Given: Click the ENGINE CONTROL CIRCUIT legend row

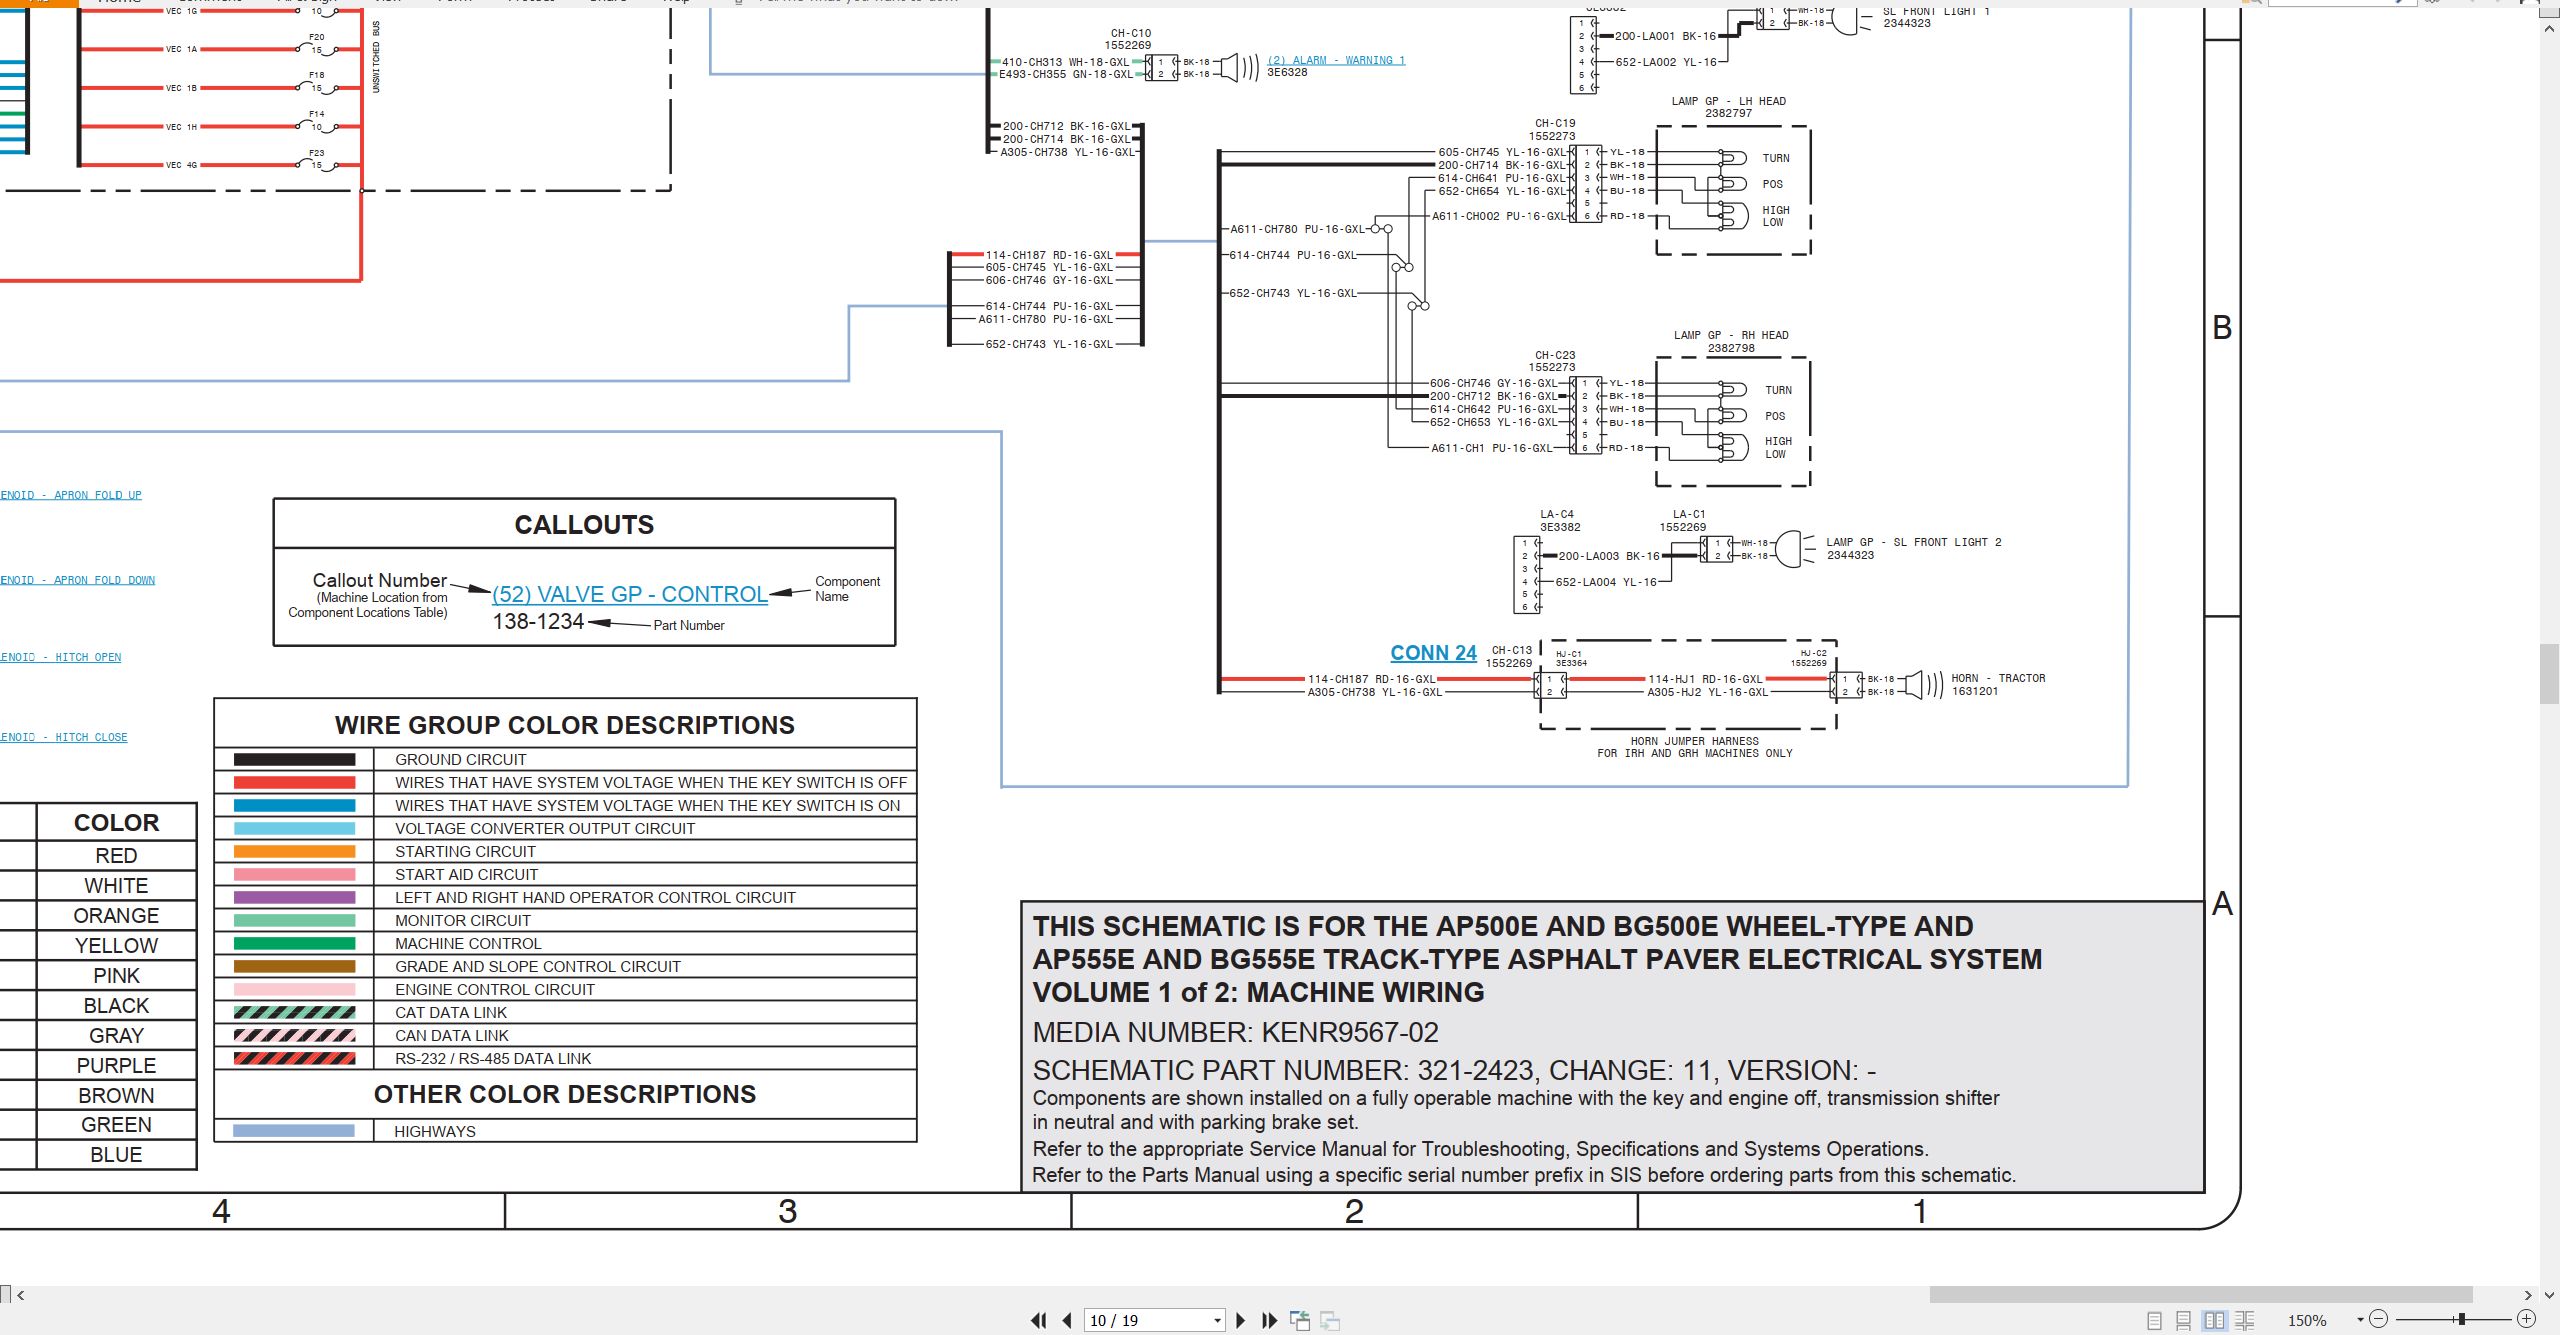Looking at the screenshot, I should click(565, 990).
